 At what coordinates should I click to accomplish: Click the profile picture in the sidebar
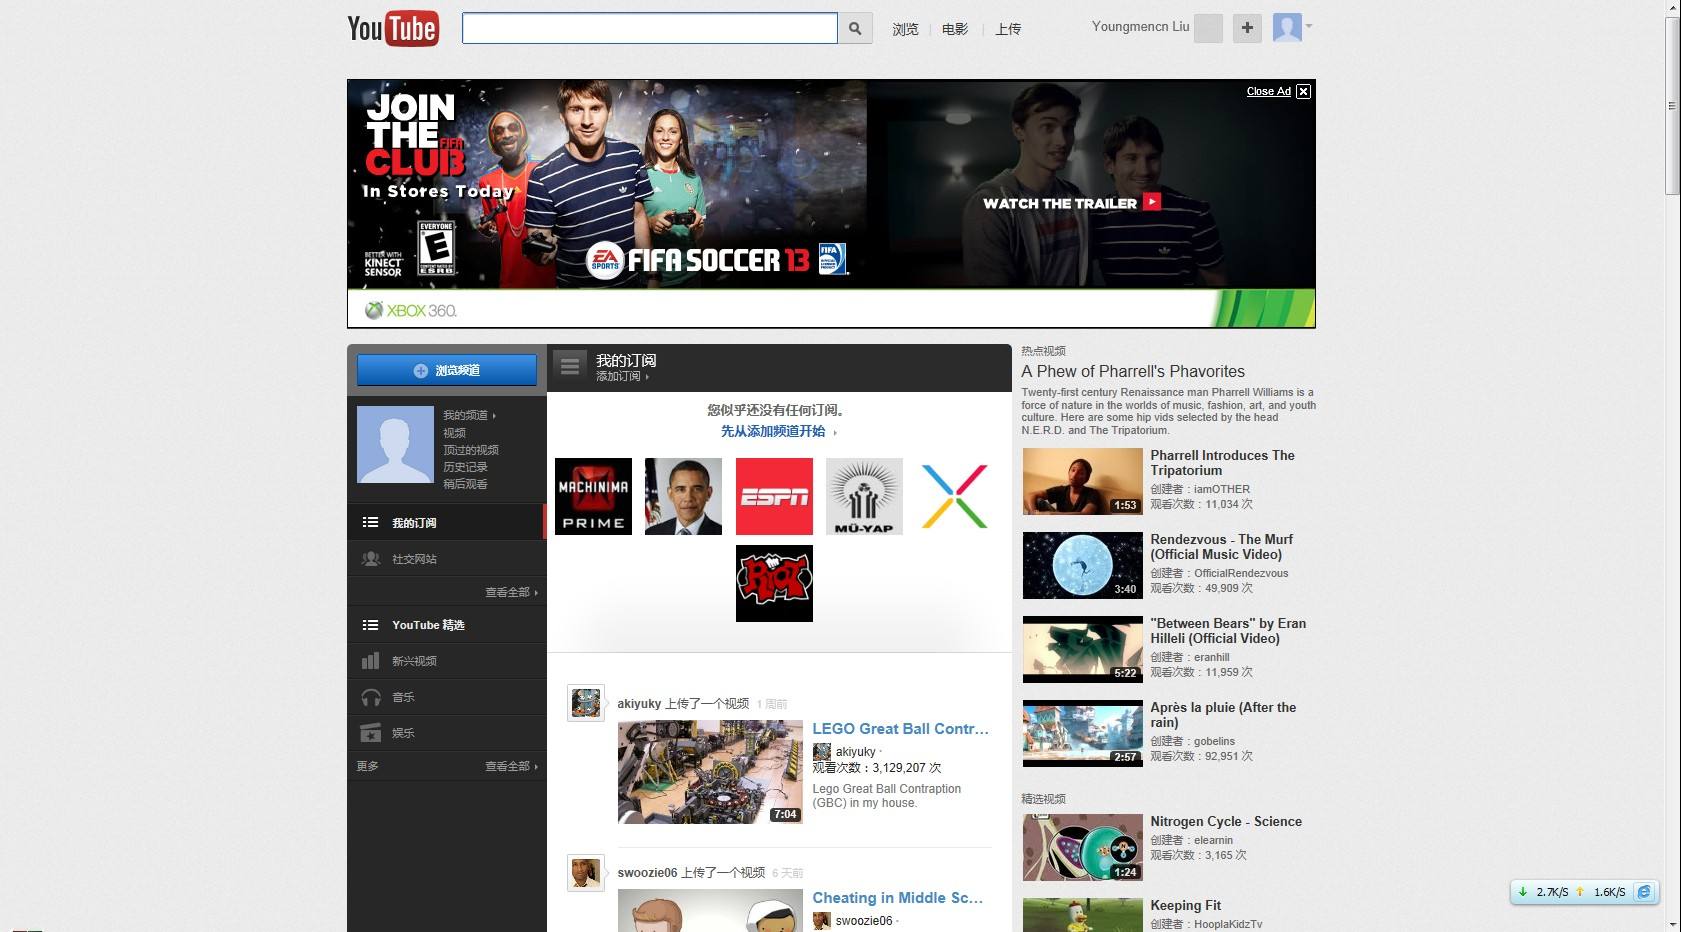pos(395,445)
